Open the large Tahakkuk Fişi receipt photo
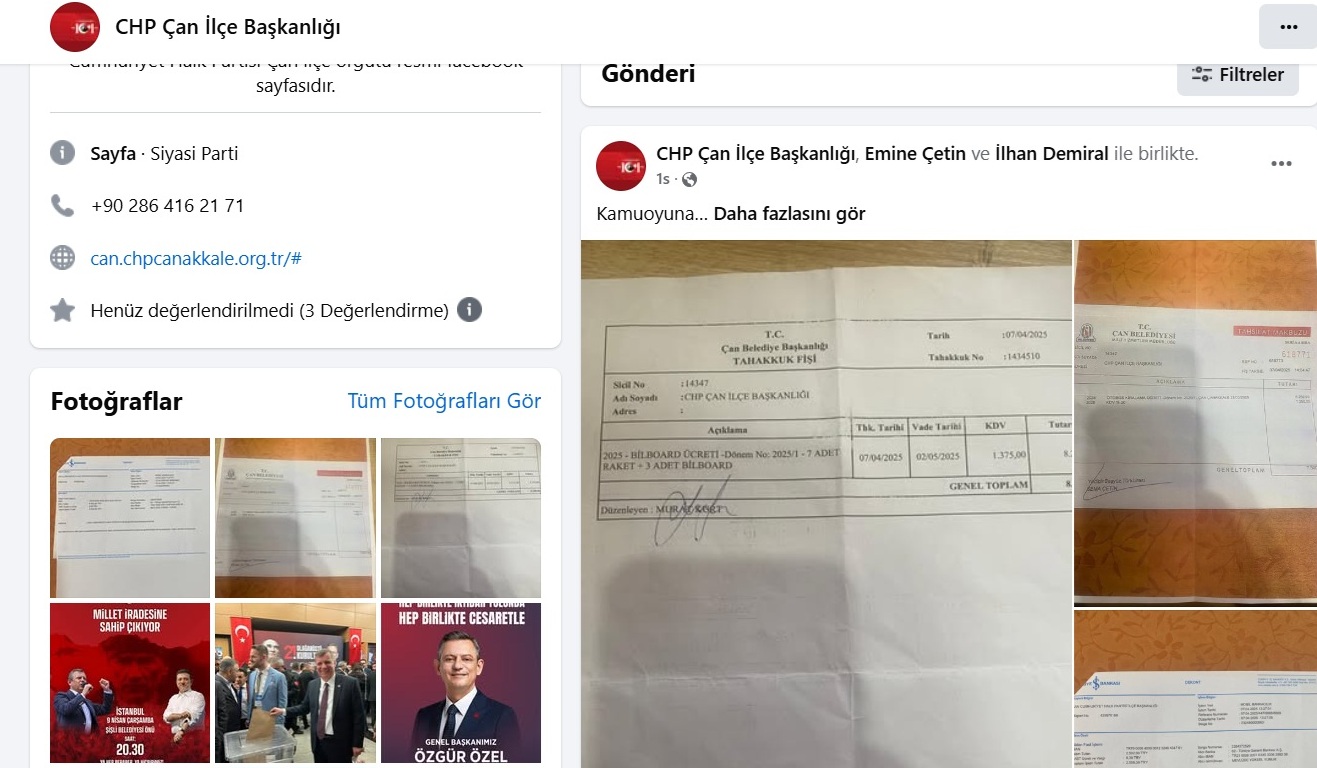Viewport: 1317px width, 768px height. pyautogui.click(x=826, y=504)
